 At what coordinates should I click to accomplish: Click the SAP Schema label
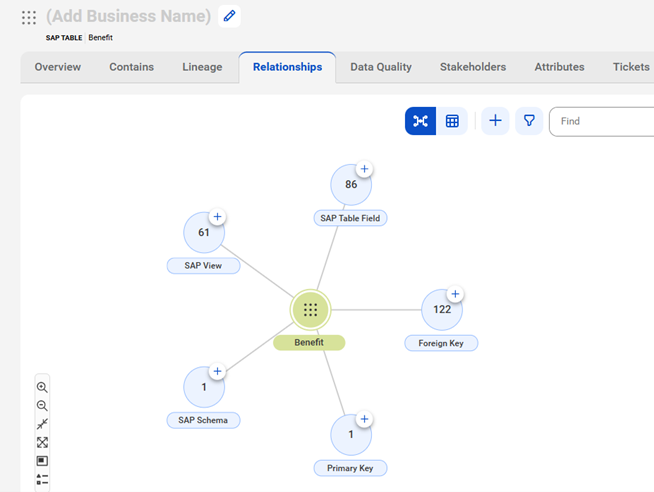[204, 420]
